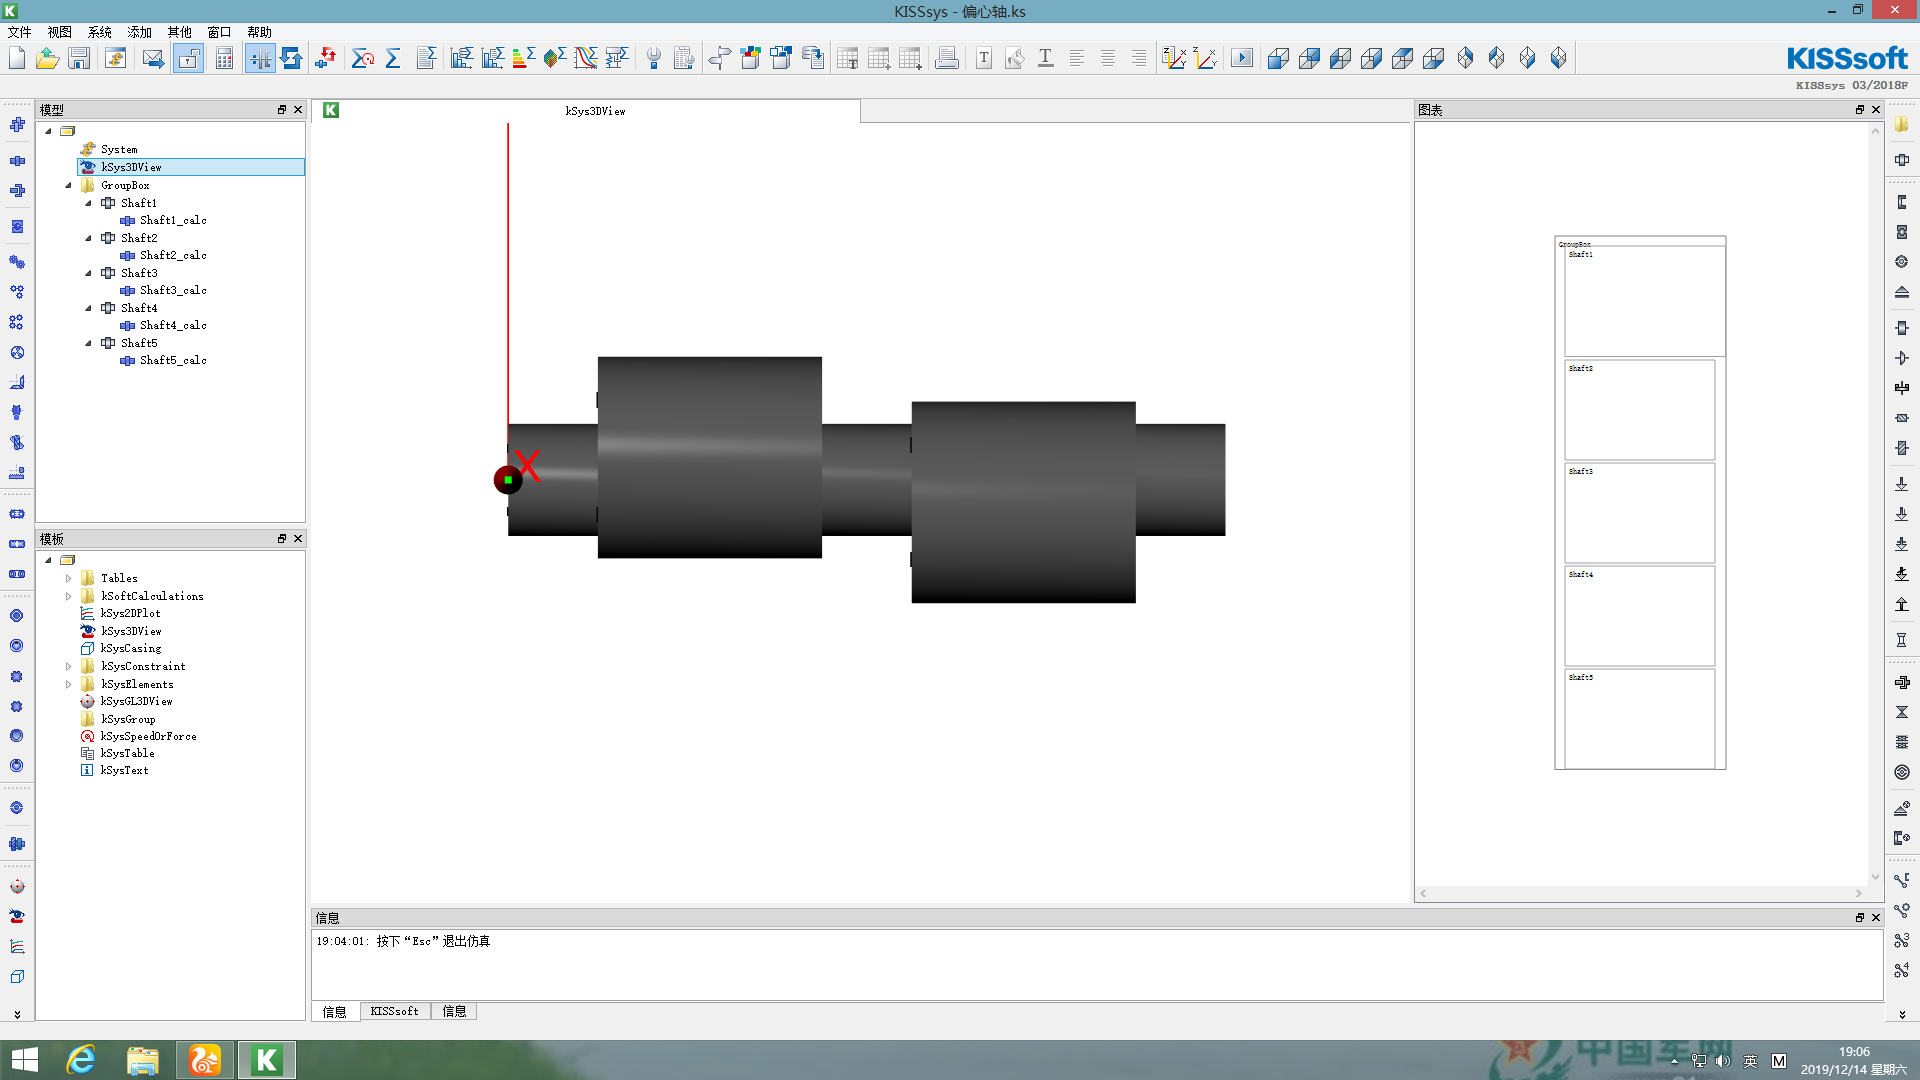Open the 系统 menu
The height and width of the screenshot is (1080, 1920).
100,32
